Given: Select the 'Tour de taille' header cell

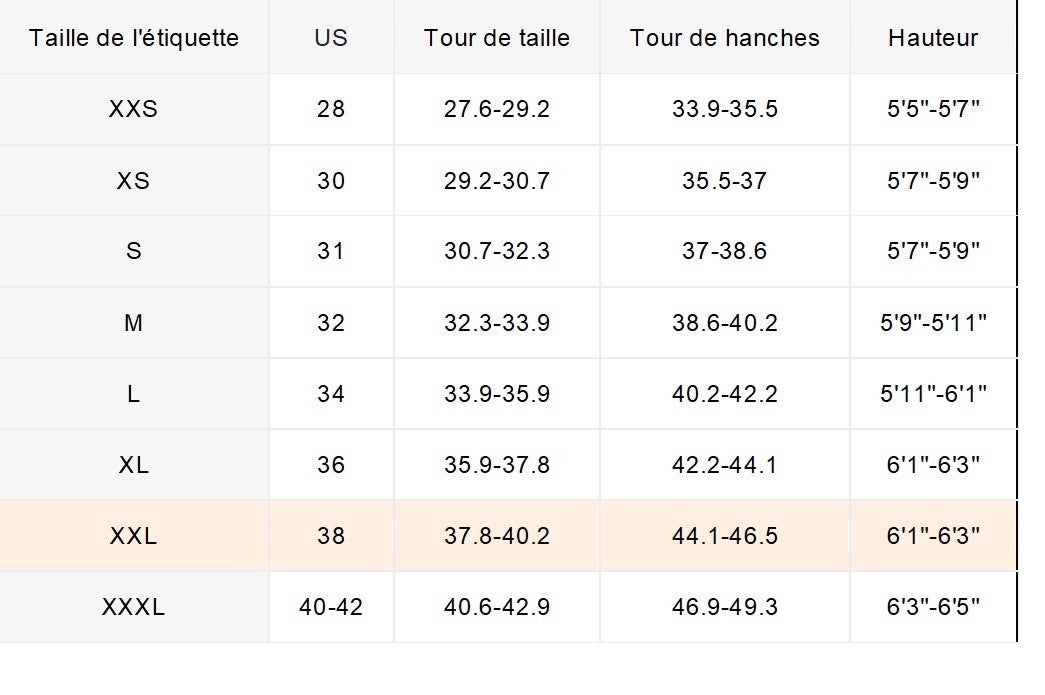Looking at the screenshot, I should point(497,38).
